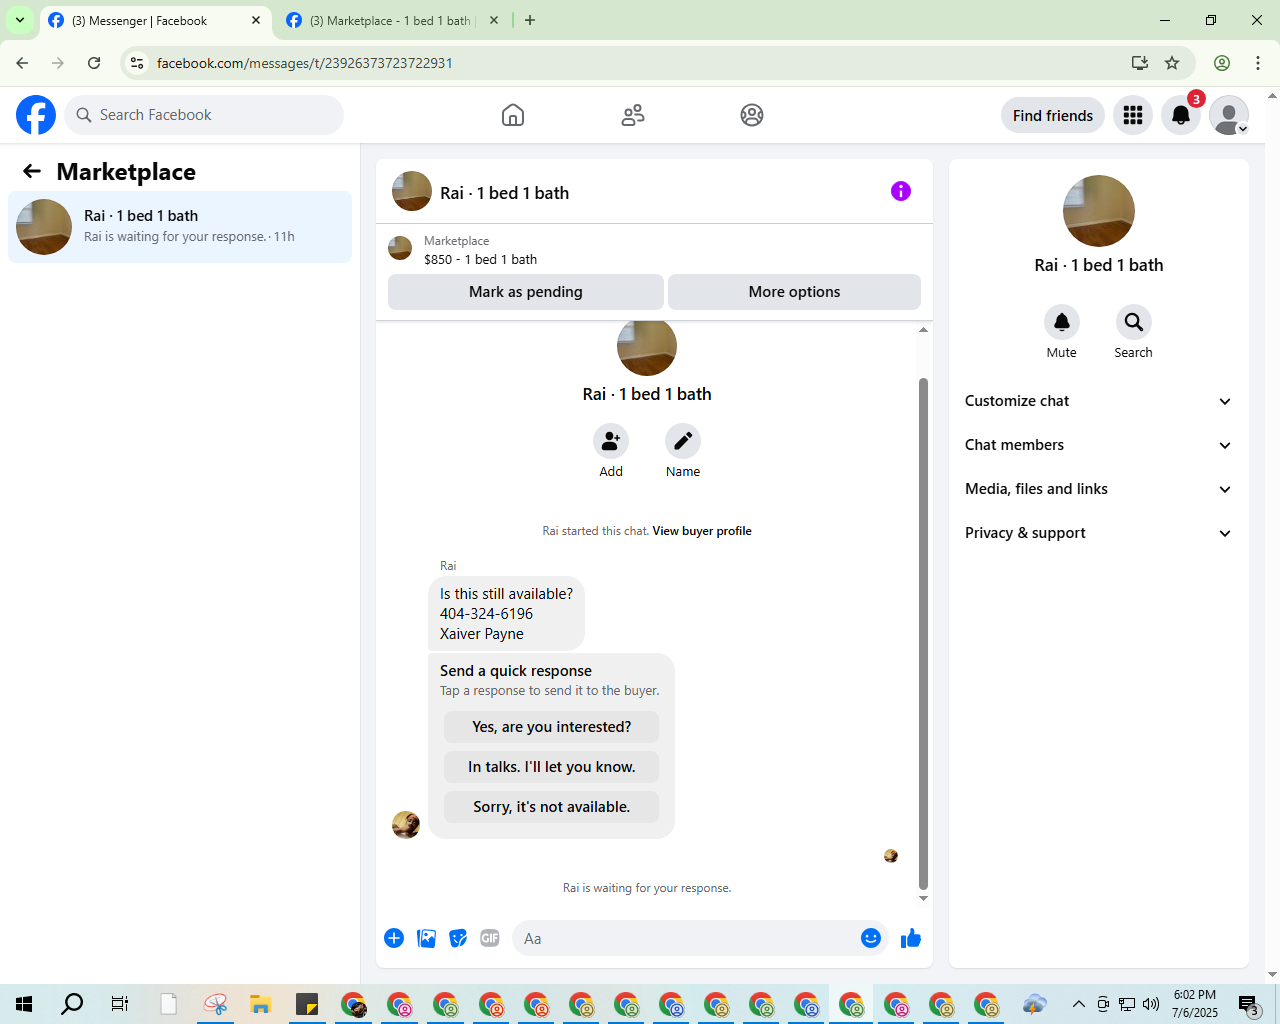Show hidden system tray icons
Screen dimensions: 1280x1024
point(1078,1004)
